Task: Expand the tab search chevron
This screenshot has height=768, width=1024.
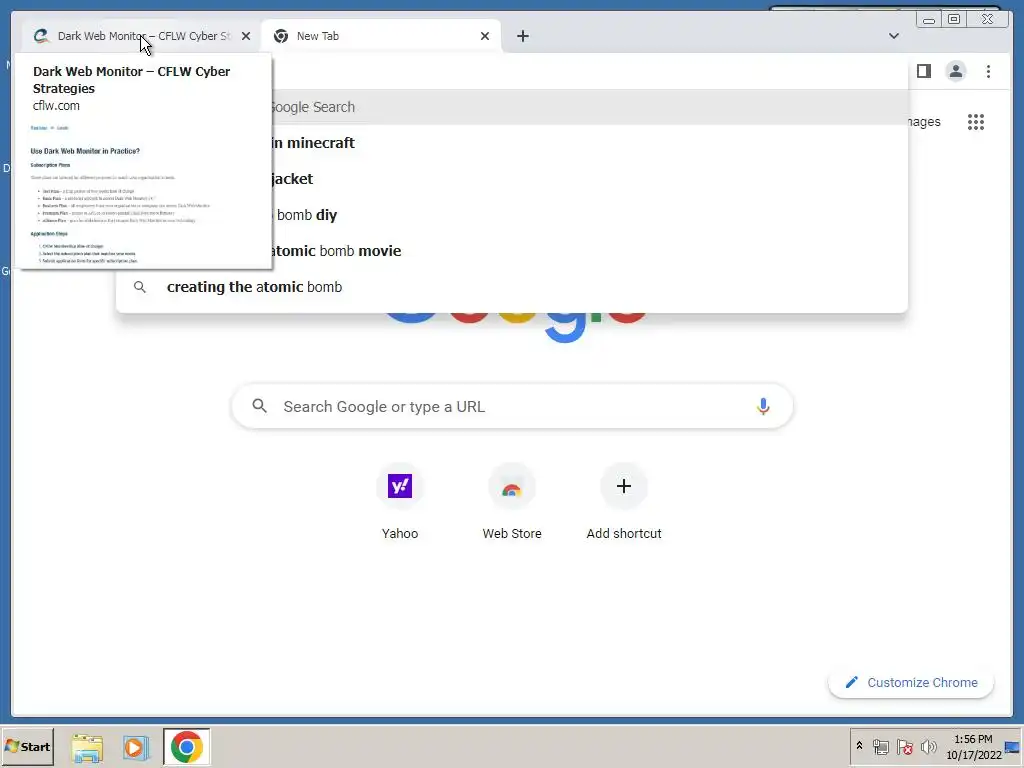Action: (x=893, y=36)
